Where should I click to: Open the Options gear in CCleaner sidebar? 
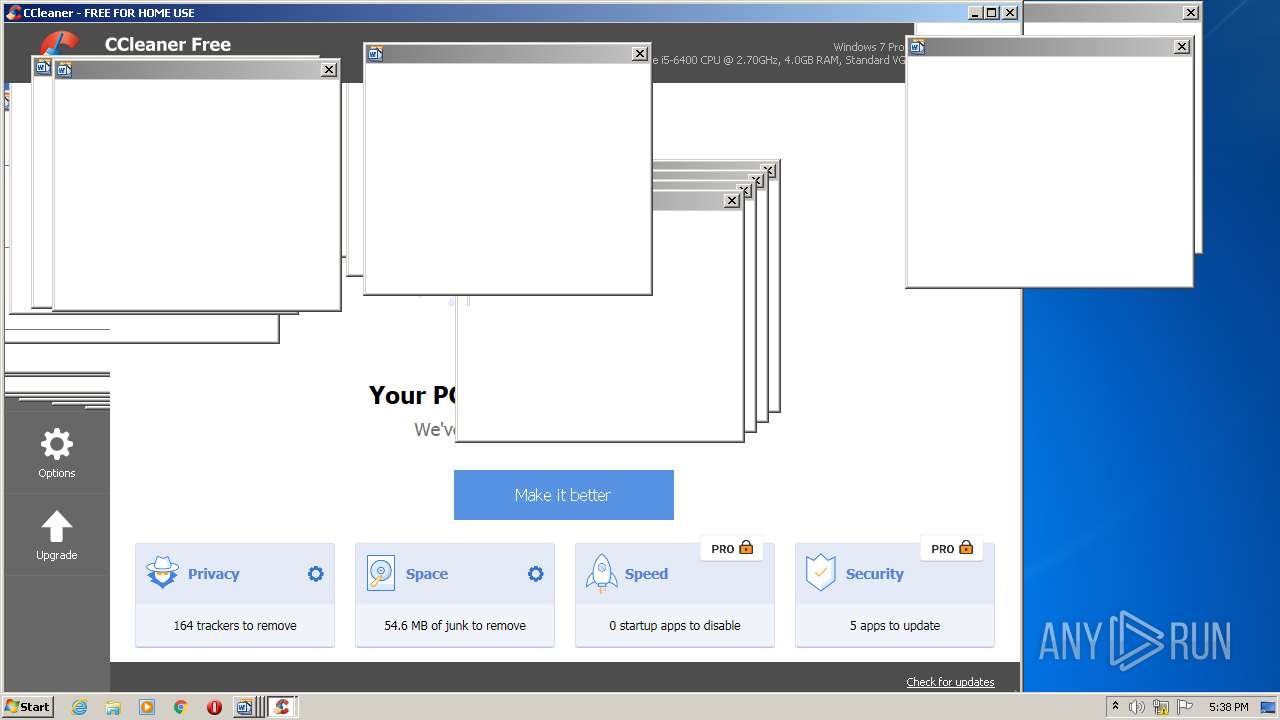(56, 444)
